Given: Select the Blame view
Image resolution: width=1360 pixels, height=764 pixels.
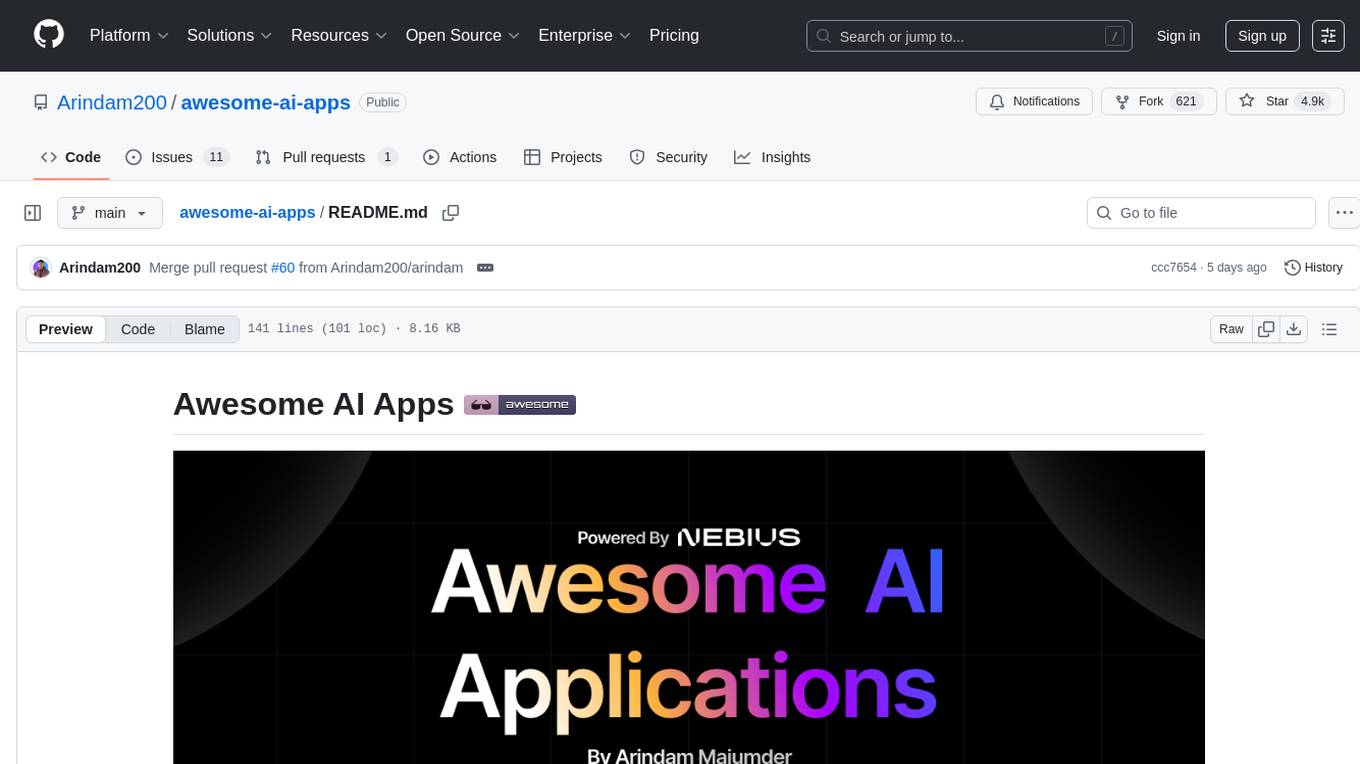Looking at the screenshot, I should (204, 329).
